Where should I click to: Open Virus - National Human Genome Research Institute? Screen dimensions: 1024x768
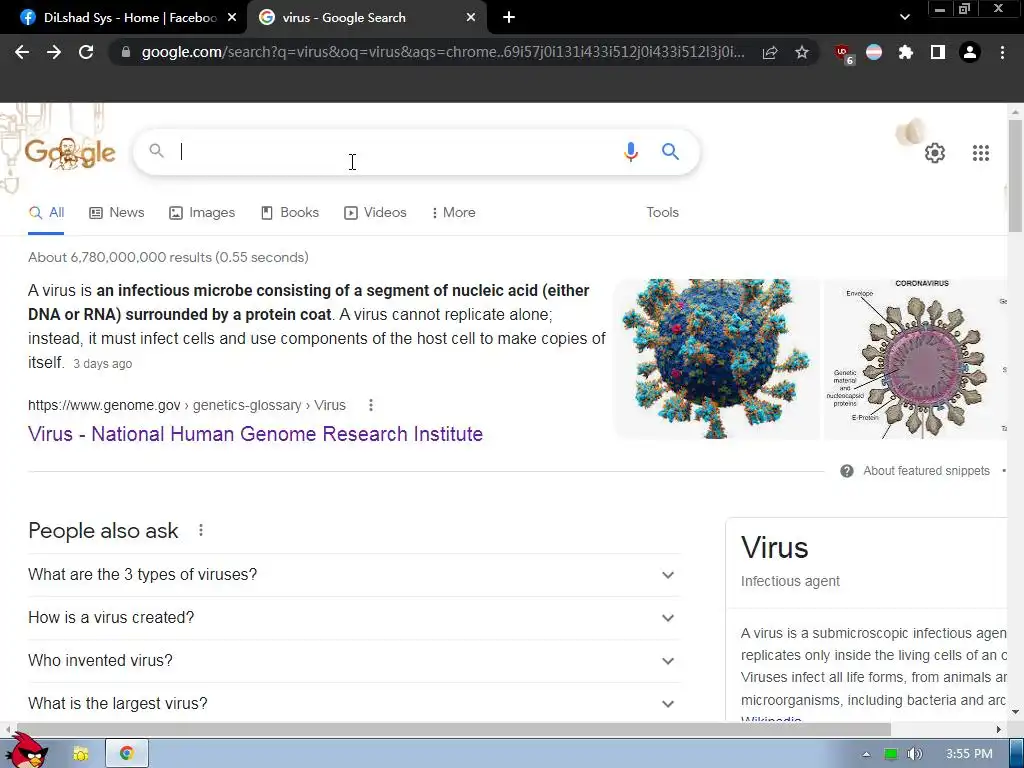tap(255, 434)
